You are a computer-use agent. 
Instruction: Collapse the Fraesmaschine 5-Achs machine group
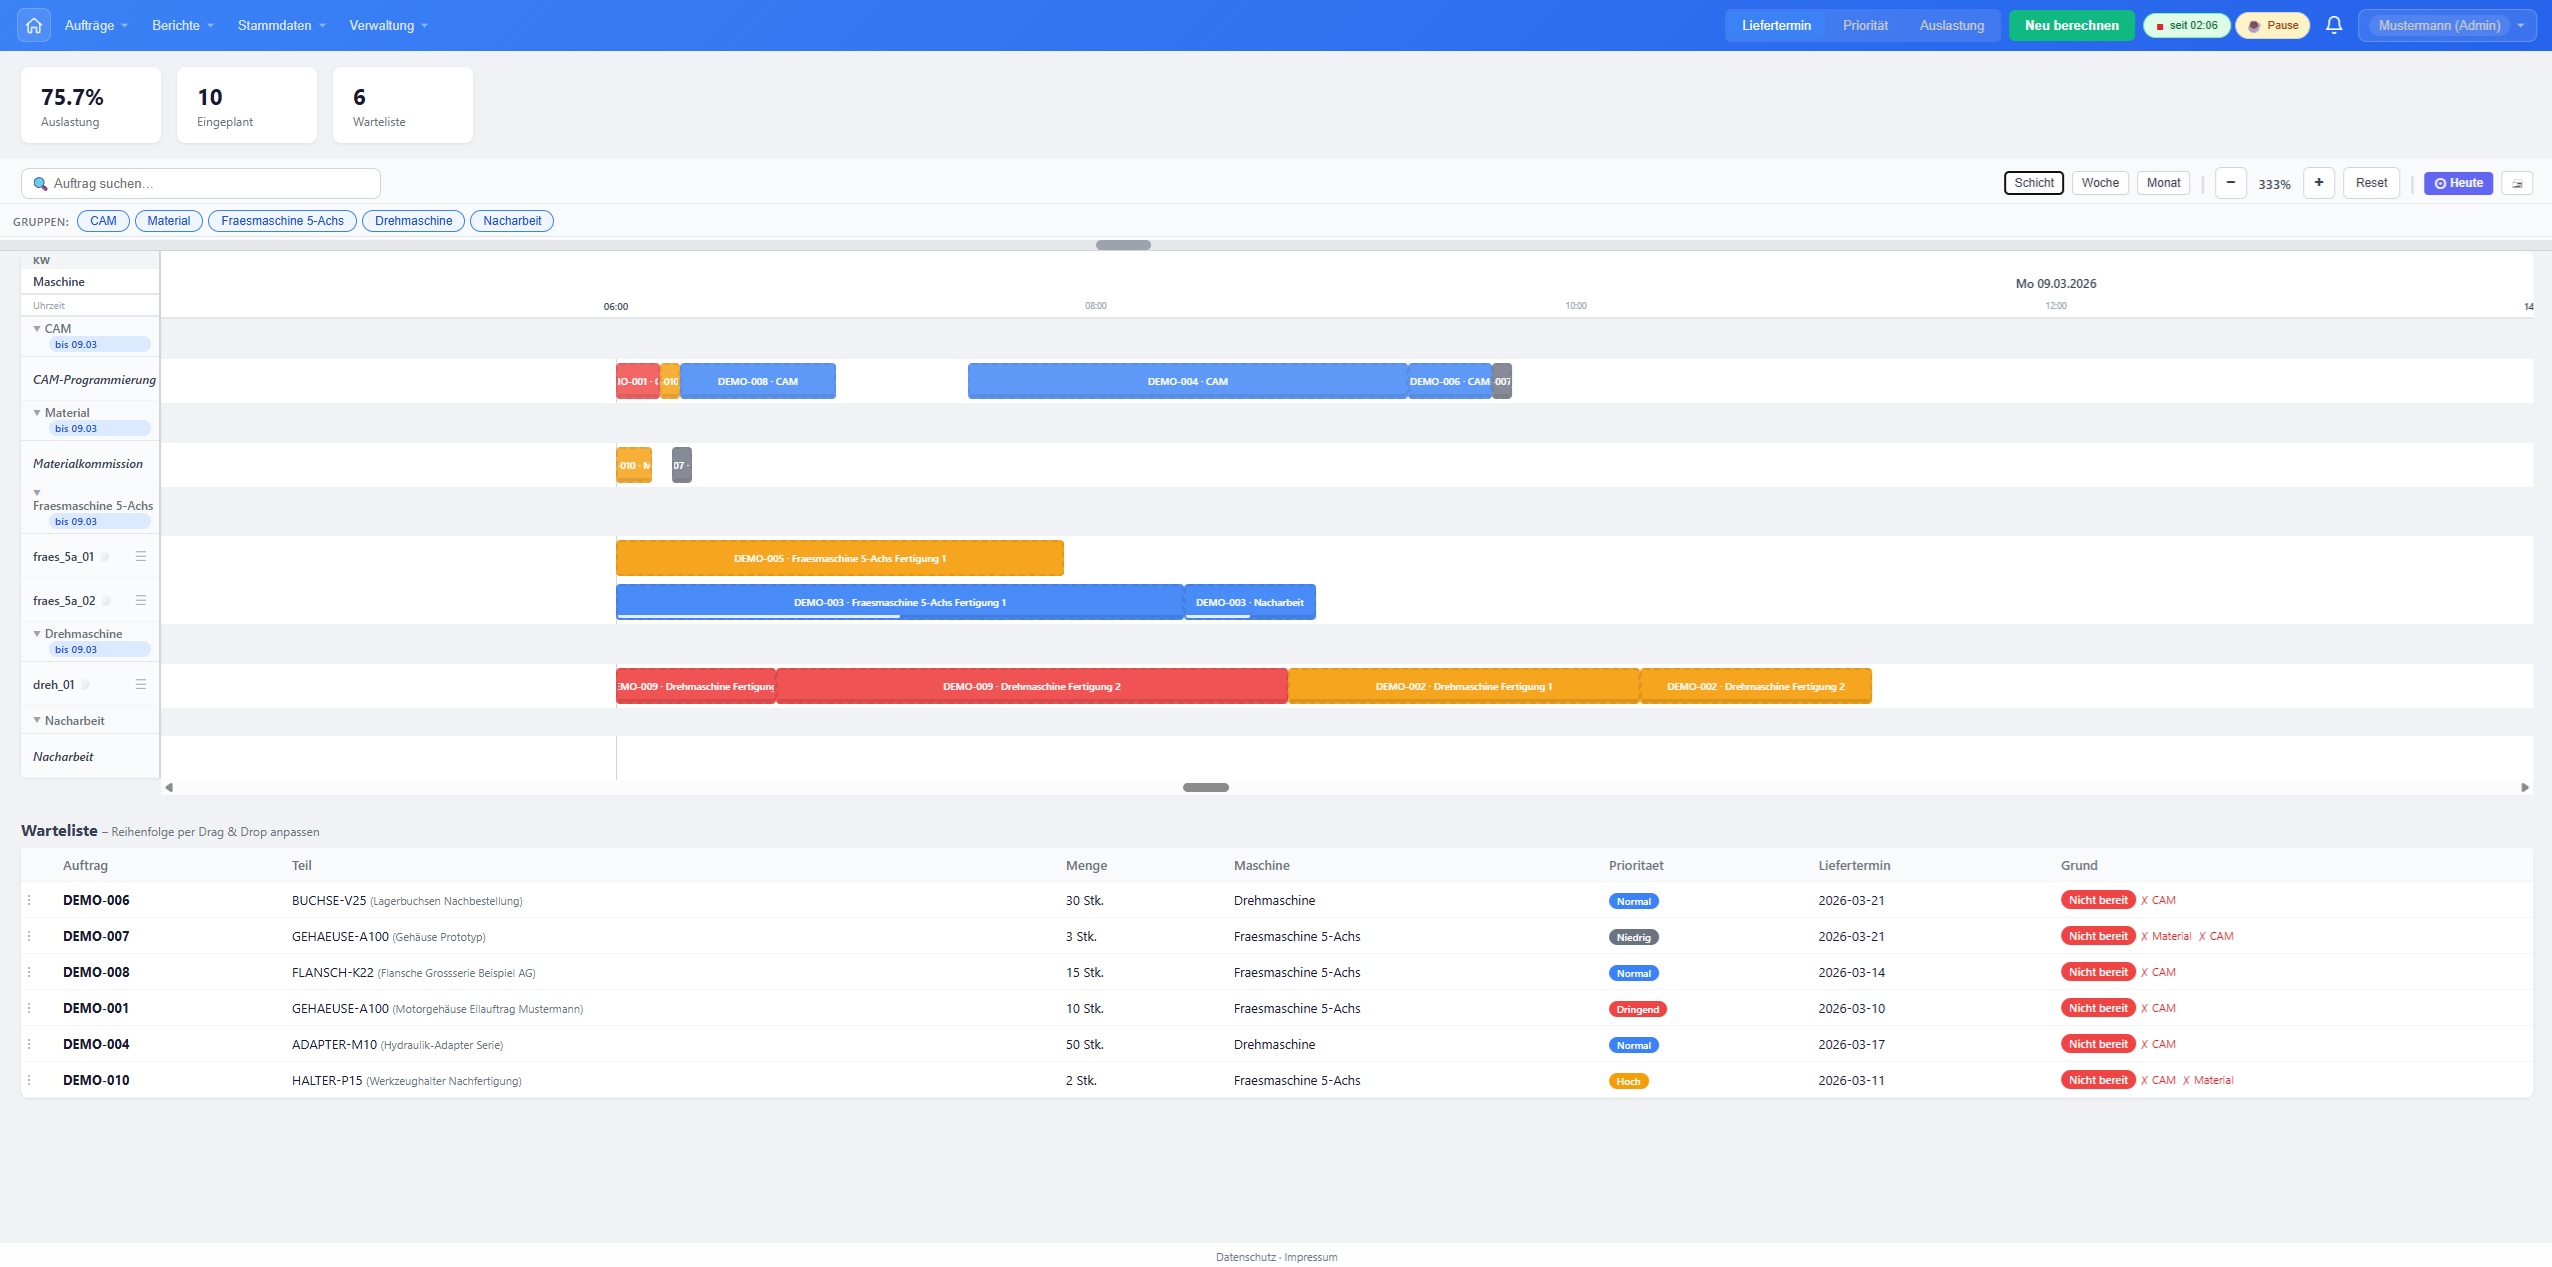pyautogui.click(x=37, y=492)
